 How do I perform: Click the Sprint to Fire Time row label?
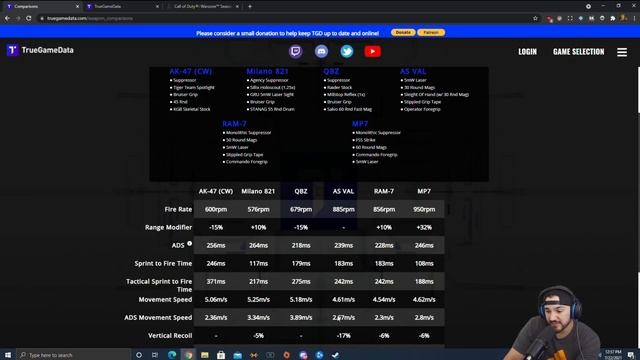(x=163, y=264)
